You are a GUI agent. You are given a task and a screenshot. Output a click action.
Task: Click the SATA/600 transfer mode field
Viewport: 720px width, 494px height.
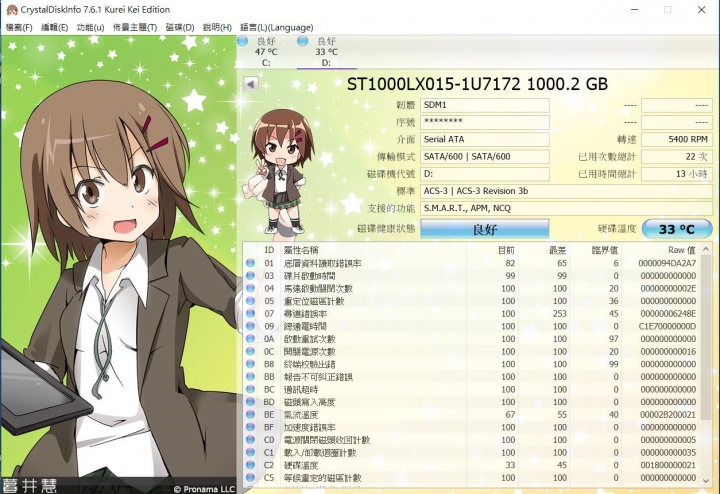tap(484, 157)
